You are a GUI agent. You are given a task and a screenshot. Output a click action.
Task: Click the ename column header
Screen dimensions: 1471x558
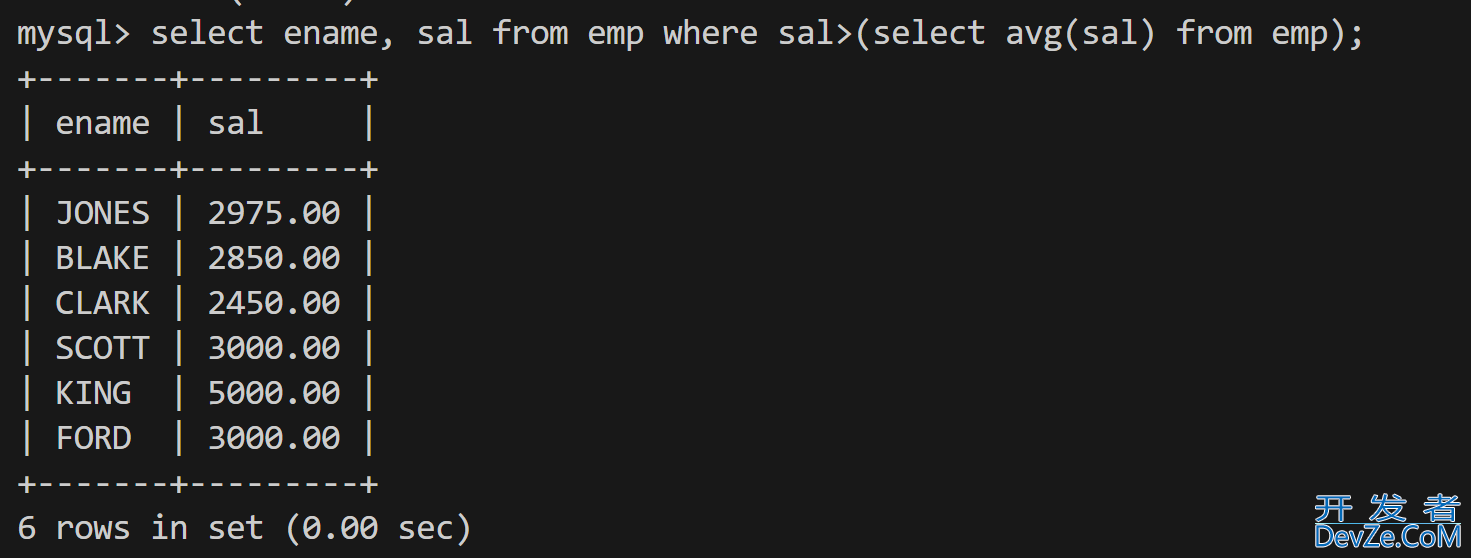(102, 123)
